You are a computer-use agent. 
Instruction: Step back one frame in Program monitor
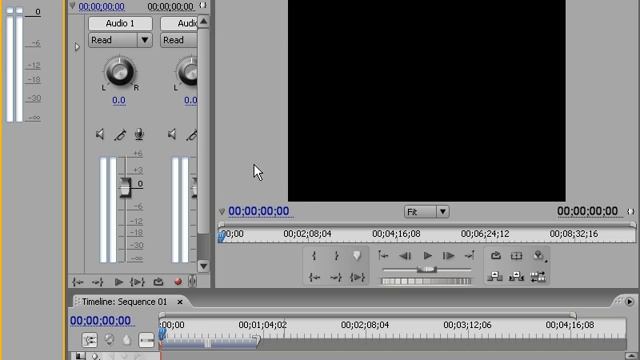coord(405,256)
